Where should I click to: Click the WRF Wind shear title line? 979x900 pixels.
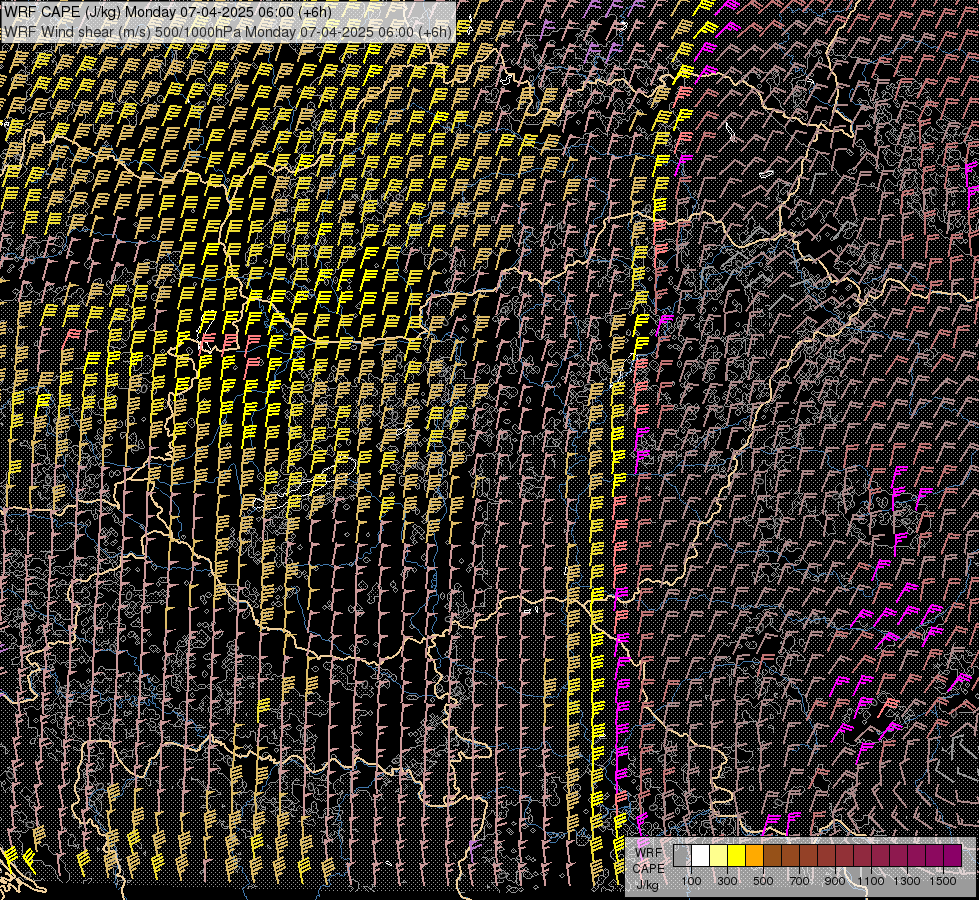coord(227,32)
